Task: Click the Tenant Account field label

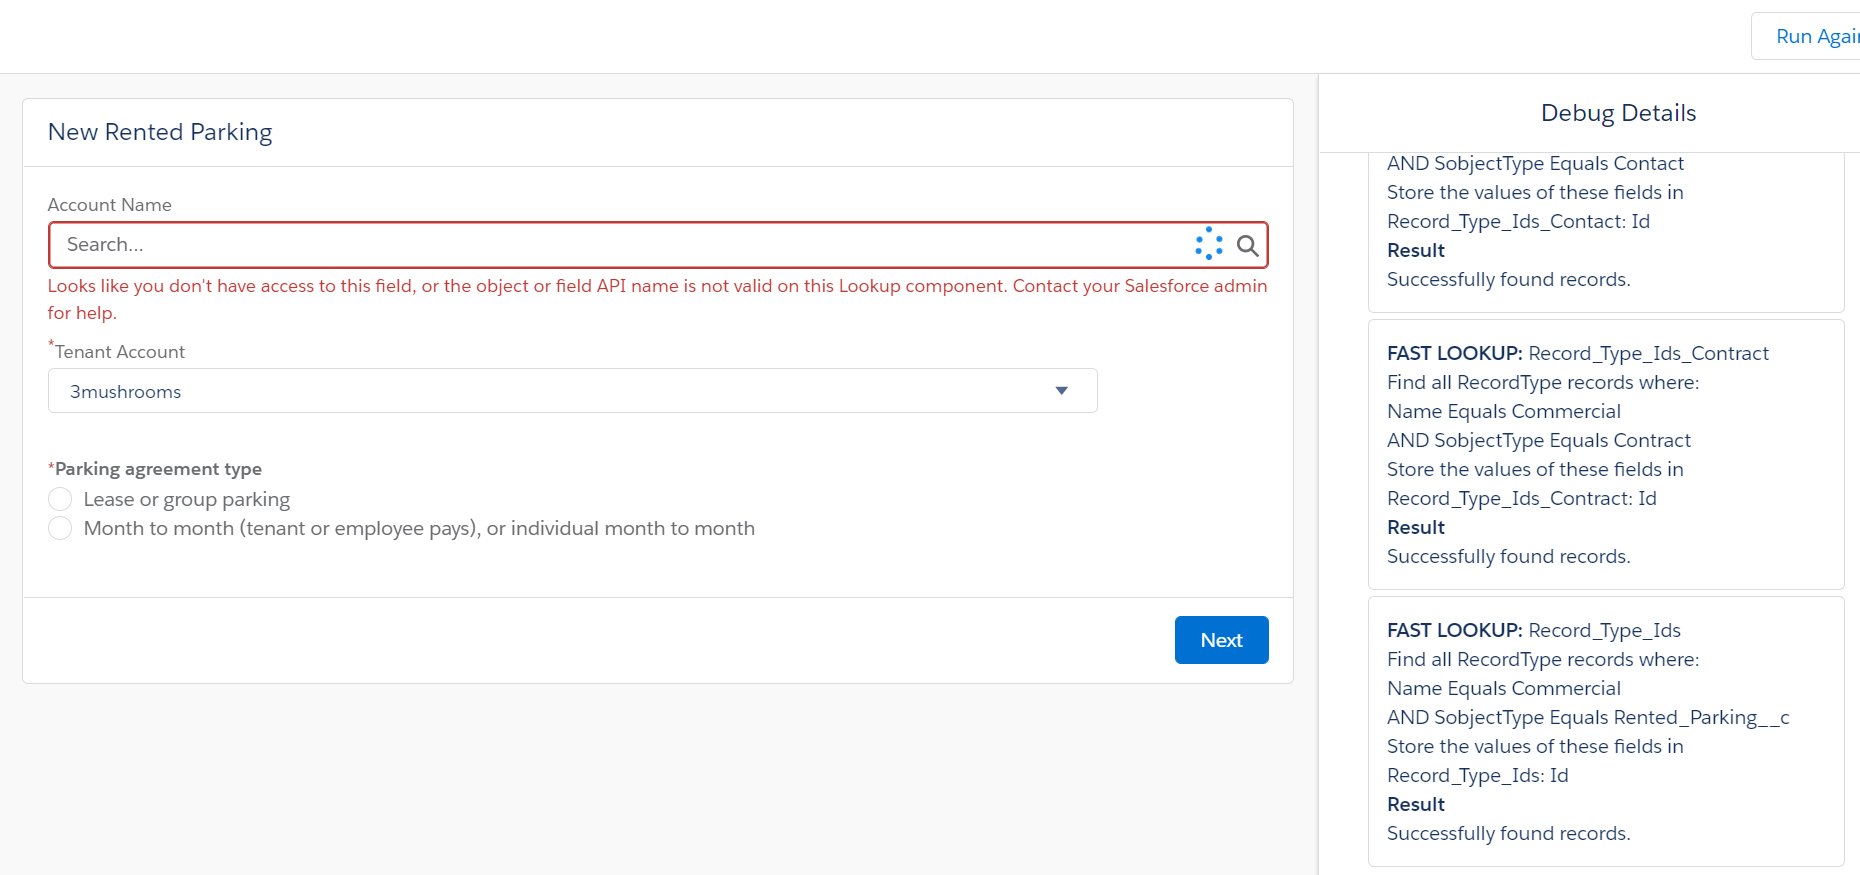Action: coord(119,352)
